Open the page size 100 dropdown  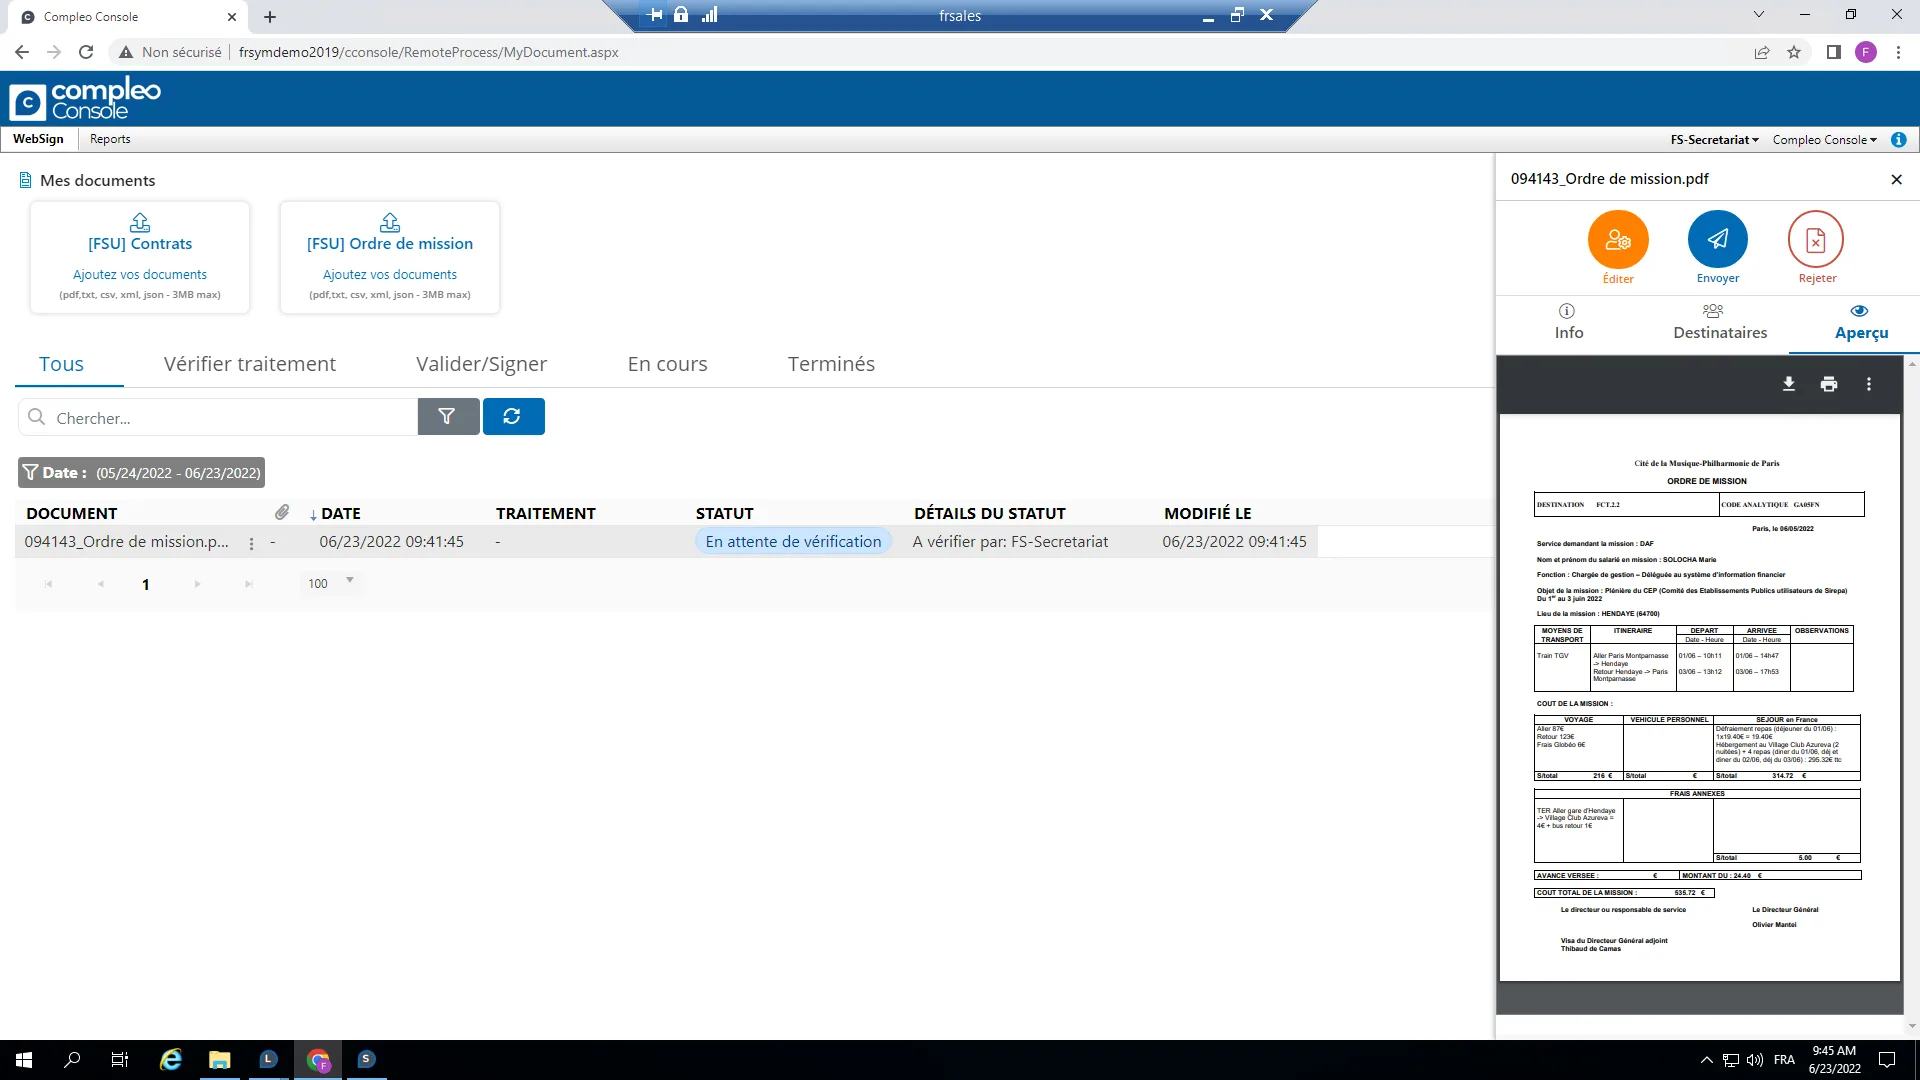331,583
